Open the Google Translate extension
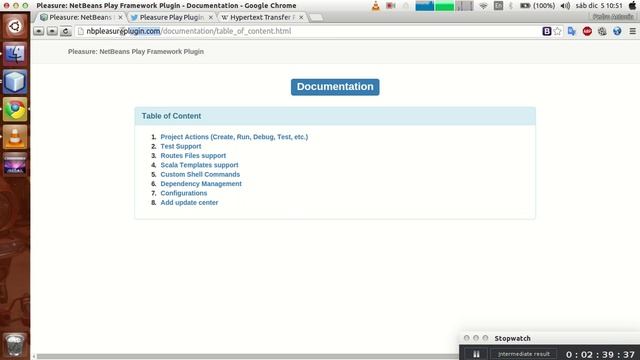Image resolution: width=640 pixels, height=360 pixels. (x=572, y=31)
